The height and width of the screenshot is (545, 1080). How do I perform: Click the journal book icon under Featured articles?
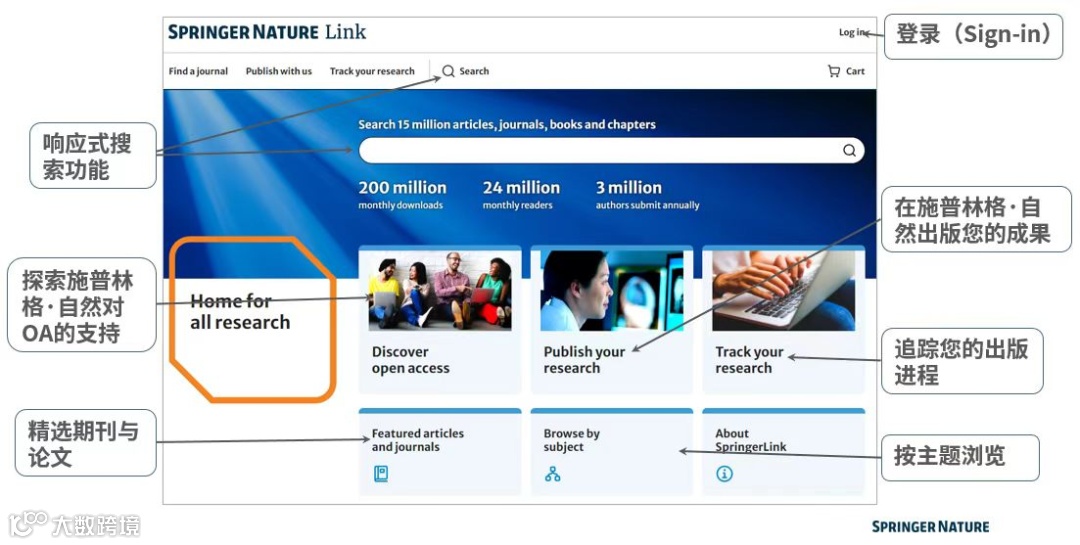[x=381, y=473]
